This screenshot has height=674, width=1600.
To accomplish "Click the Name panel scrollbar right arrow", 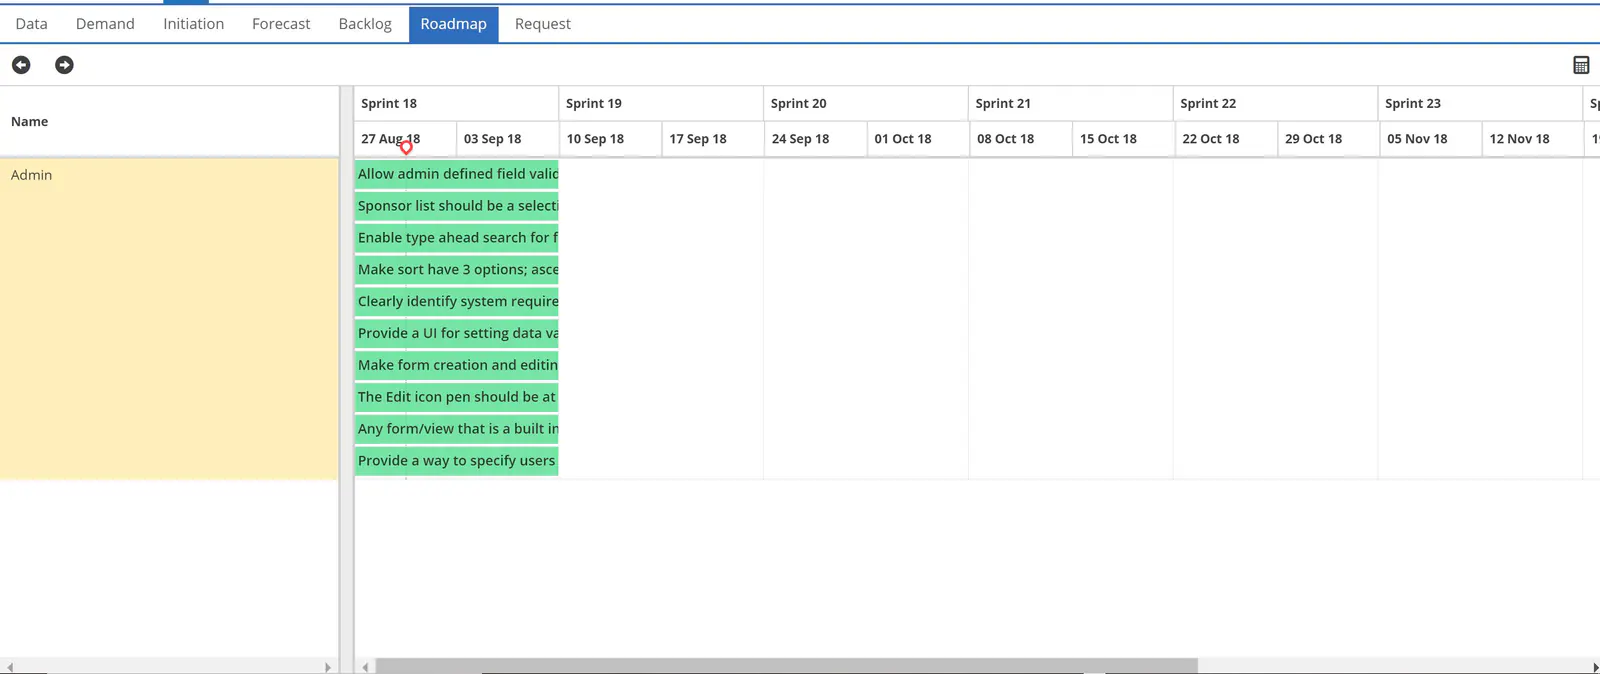I will point(327,667).
